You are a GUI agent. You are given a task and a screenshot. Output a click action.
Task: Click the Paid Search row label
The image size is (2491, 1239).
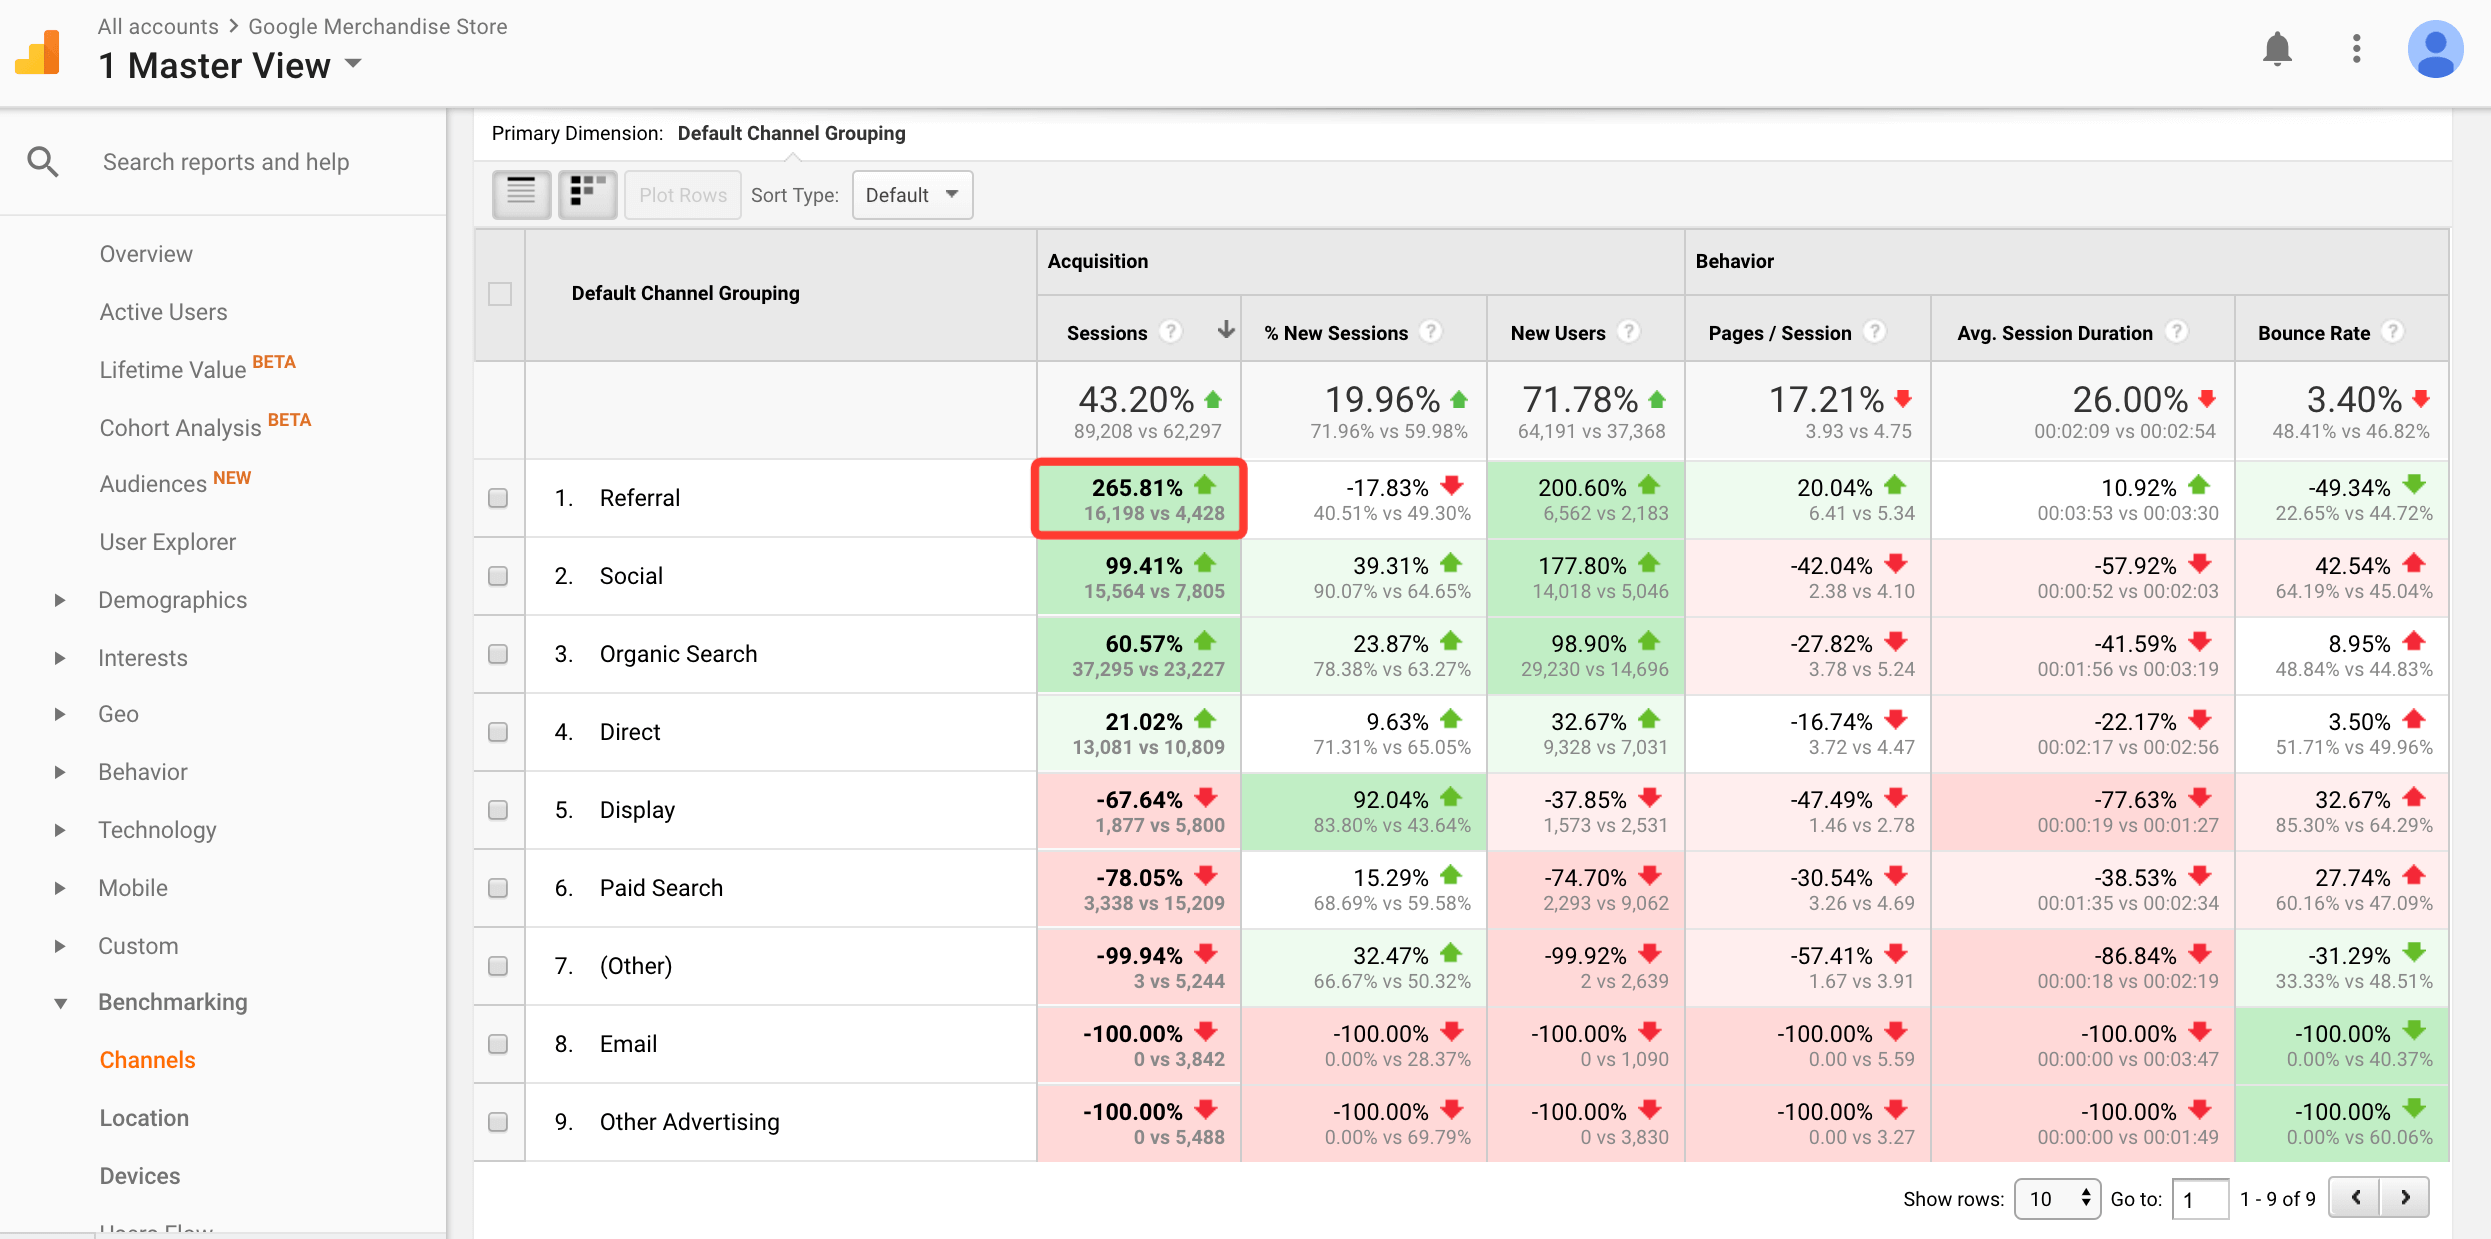[661, 888]
